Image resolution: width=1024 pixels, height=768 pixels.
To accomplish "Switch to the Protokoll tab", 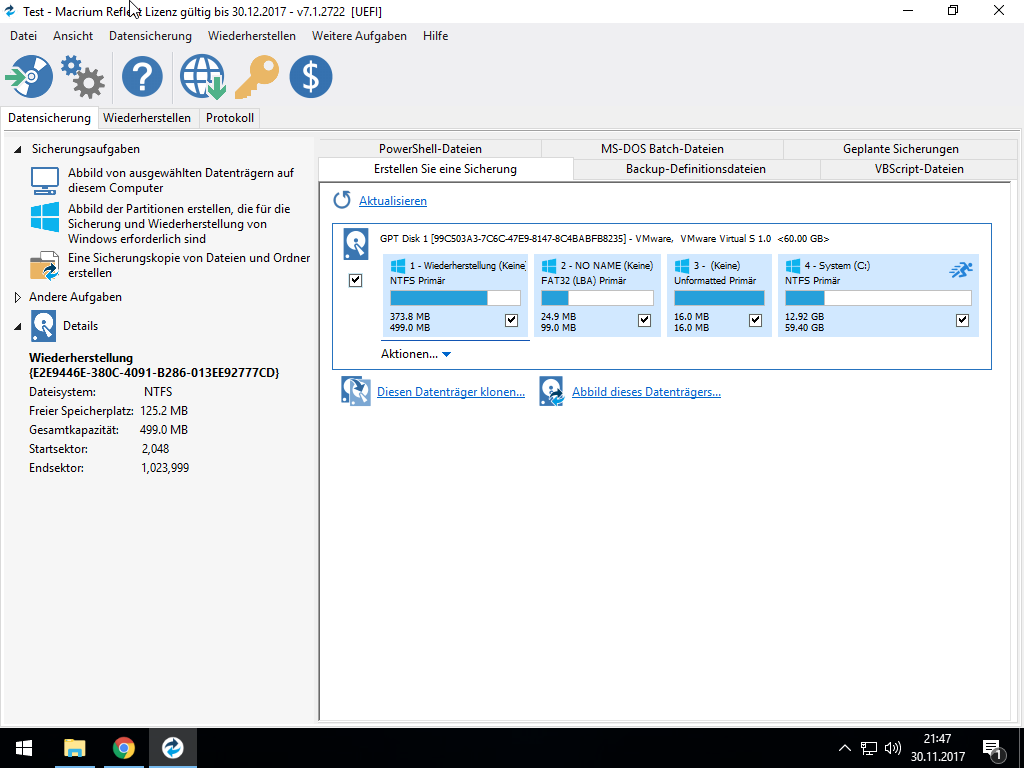I will coord(230,118).
